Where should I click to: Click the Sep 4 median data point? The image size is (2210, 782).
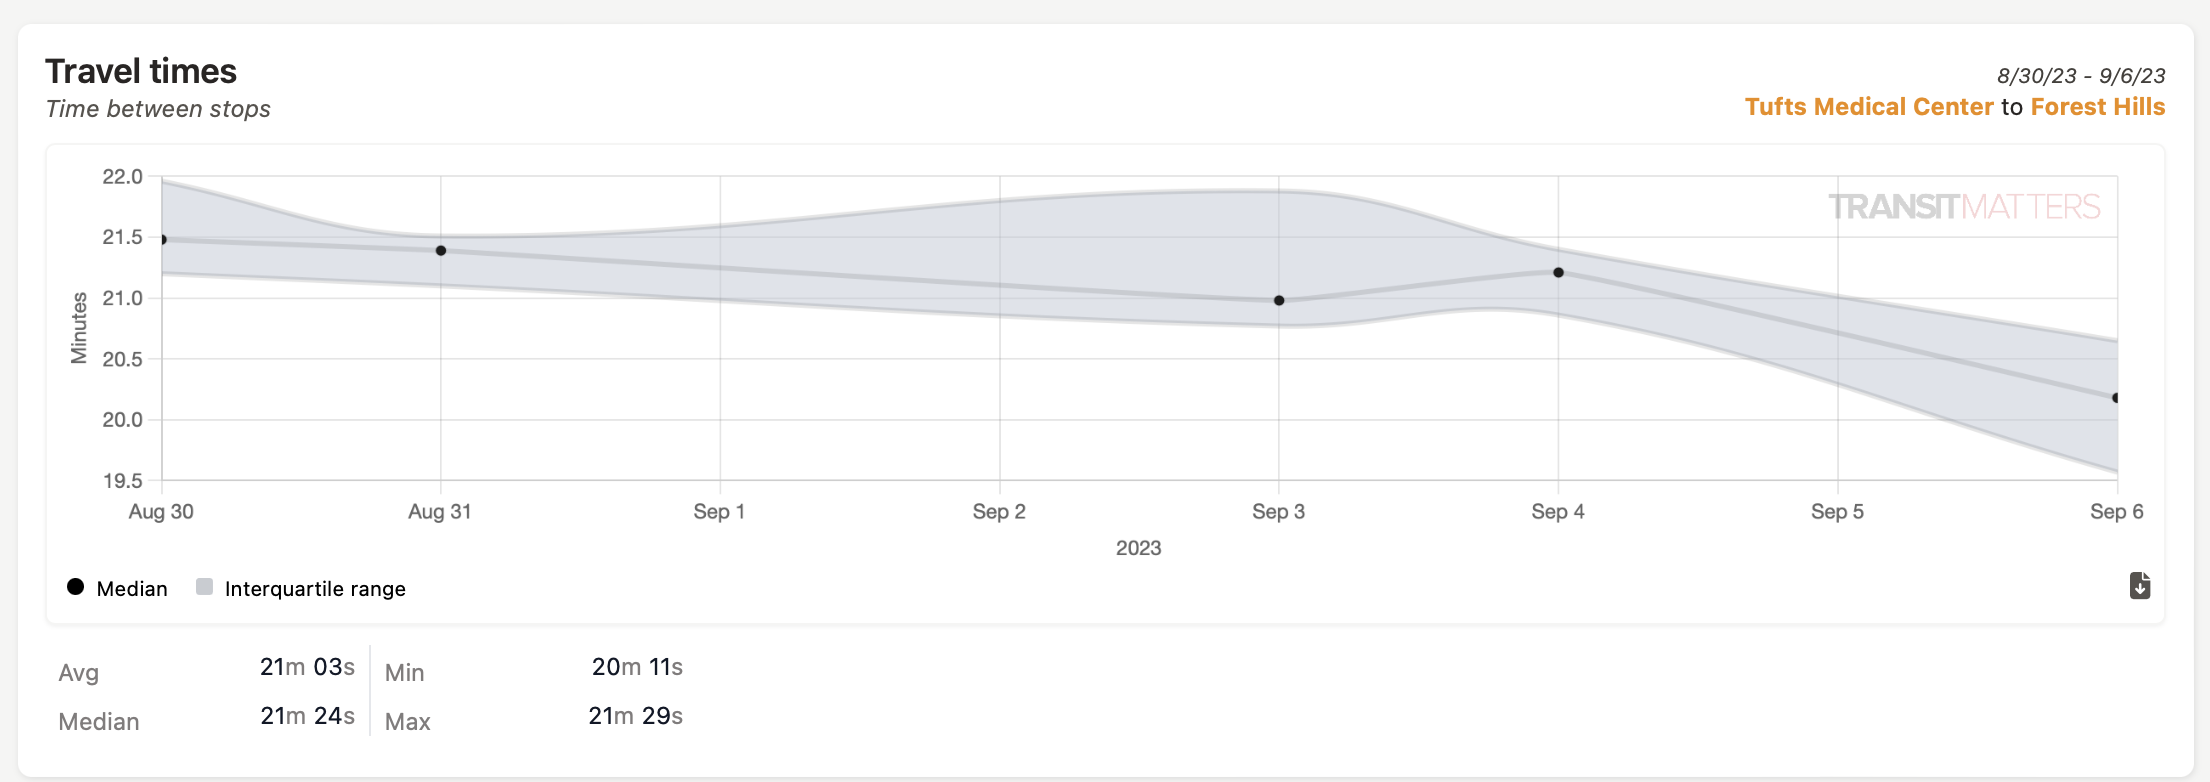[x=1558, y=272]
